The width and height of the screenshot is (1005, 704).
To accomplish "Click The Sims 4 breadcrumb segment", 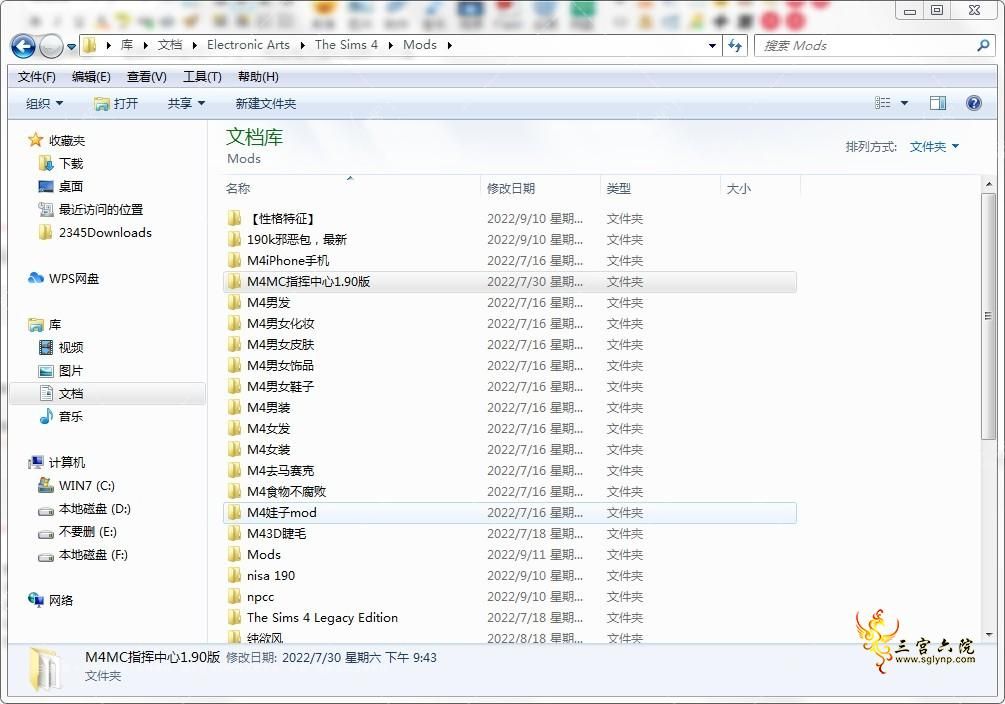I will (346, 45).
